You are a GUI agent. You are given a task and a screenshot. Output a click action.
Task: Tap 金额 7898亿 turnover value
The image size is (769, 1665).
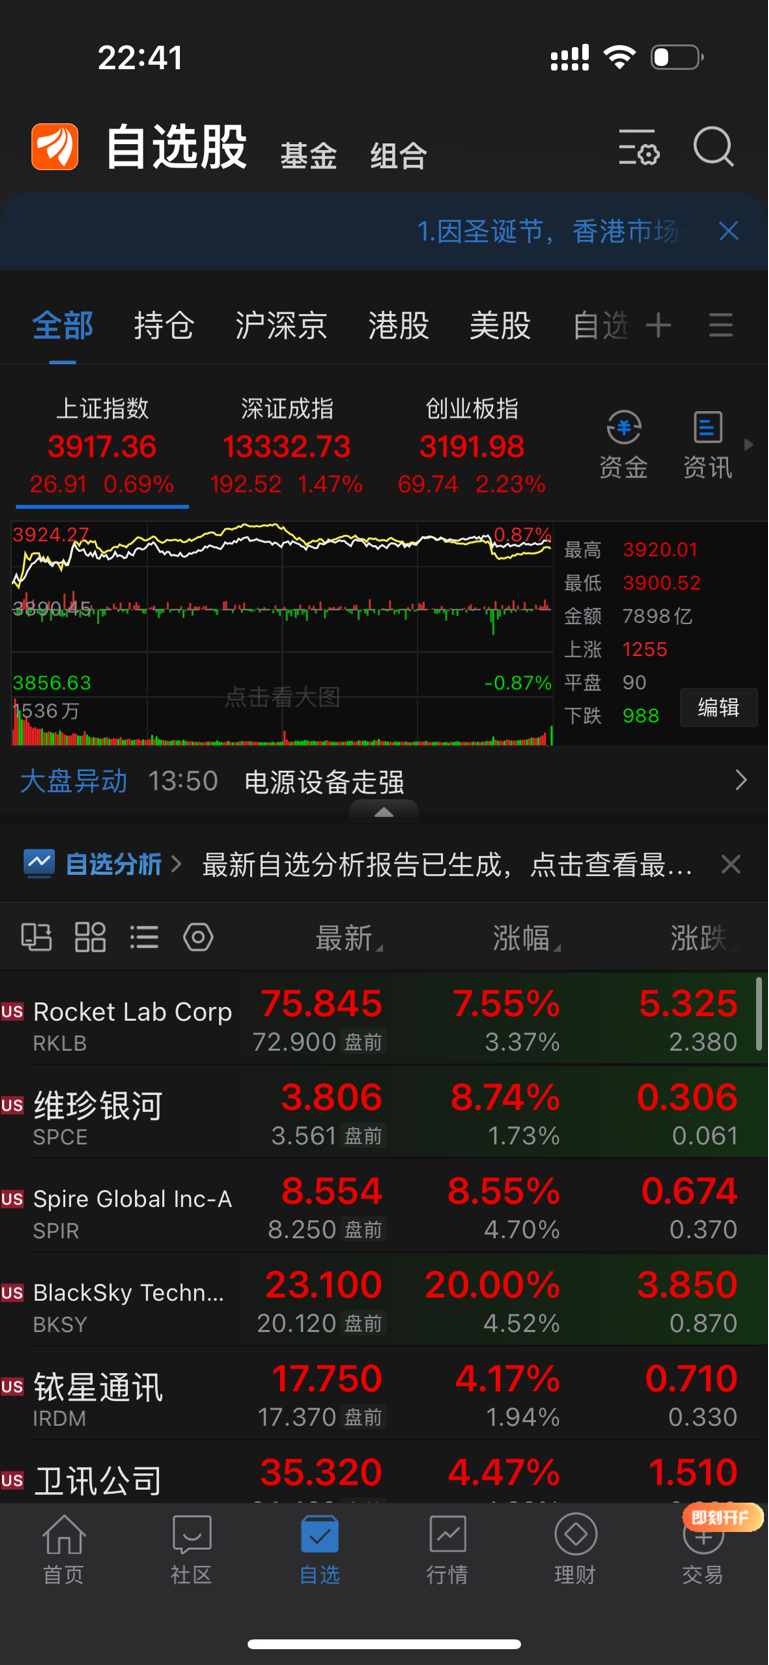click(628, 616)
